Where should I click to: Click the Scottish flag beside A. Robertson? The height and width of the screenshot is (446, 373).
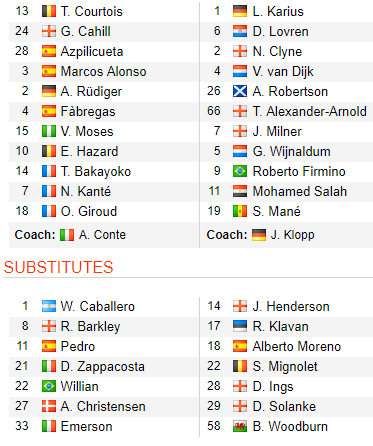click(240, 91)
